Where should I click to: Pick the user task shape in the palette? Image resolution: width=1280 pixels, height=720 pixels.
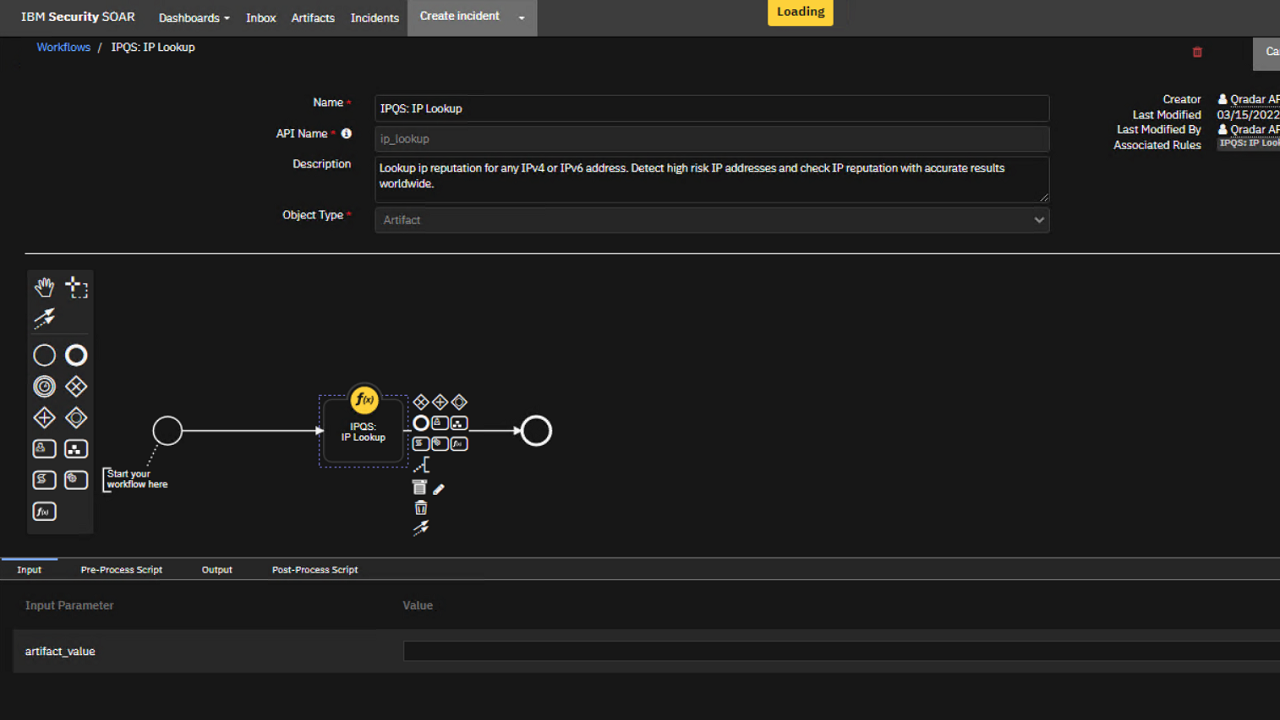(x=44, y=449)
